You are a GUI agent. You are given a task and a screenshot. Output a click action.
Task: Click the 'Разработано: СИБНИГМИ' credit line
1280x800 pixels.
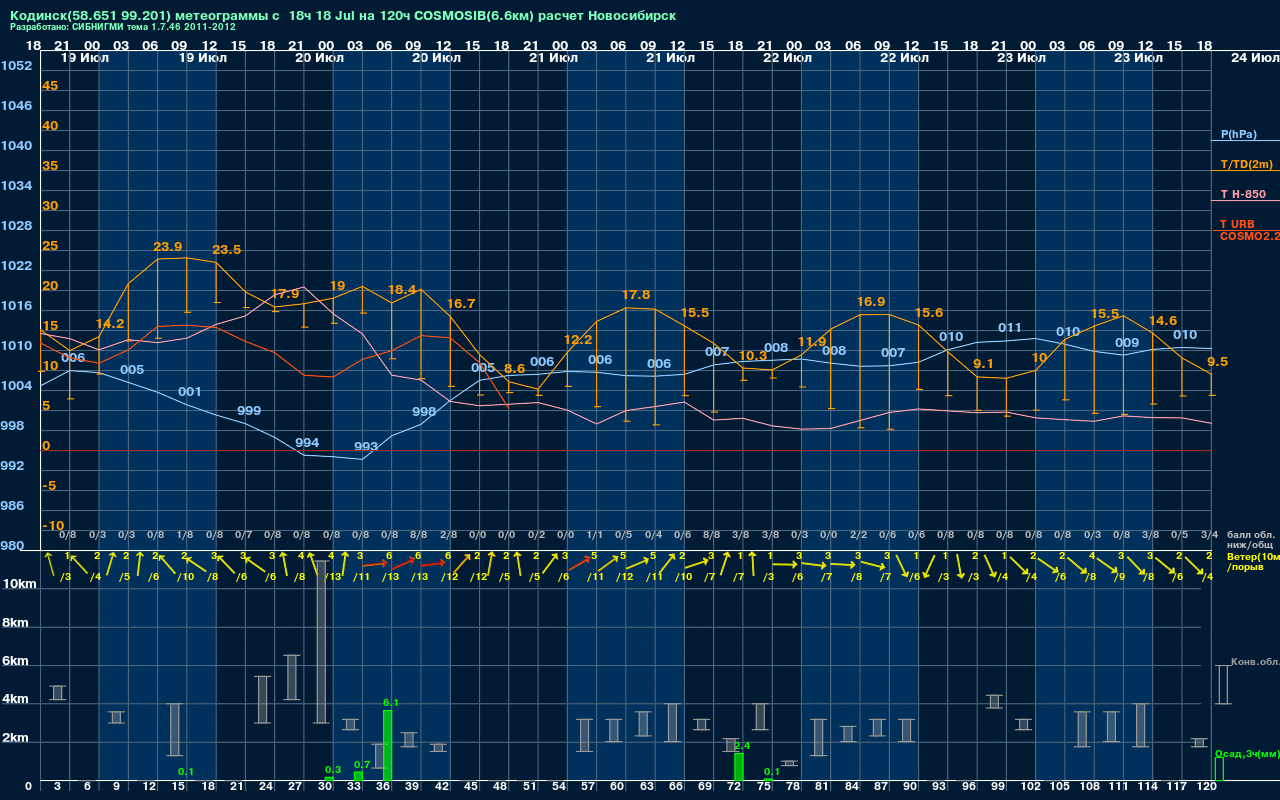tap(123, 27)
